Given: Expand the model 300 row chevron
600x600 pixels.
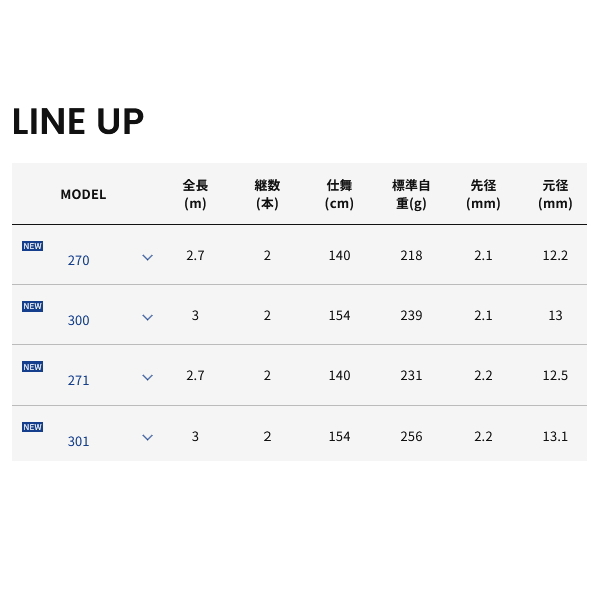Looking at the screenshot, I should (x=147, y=318).
